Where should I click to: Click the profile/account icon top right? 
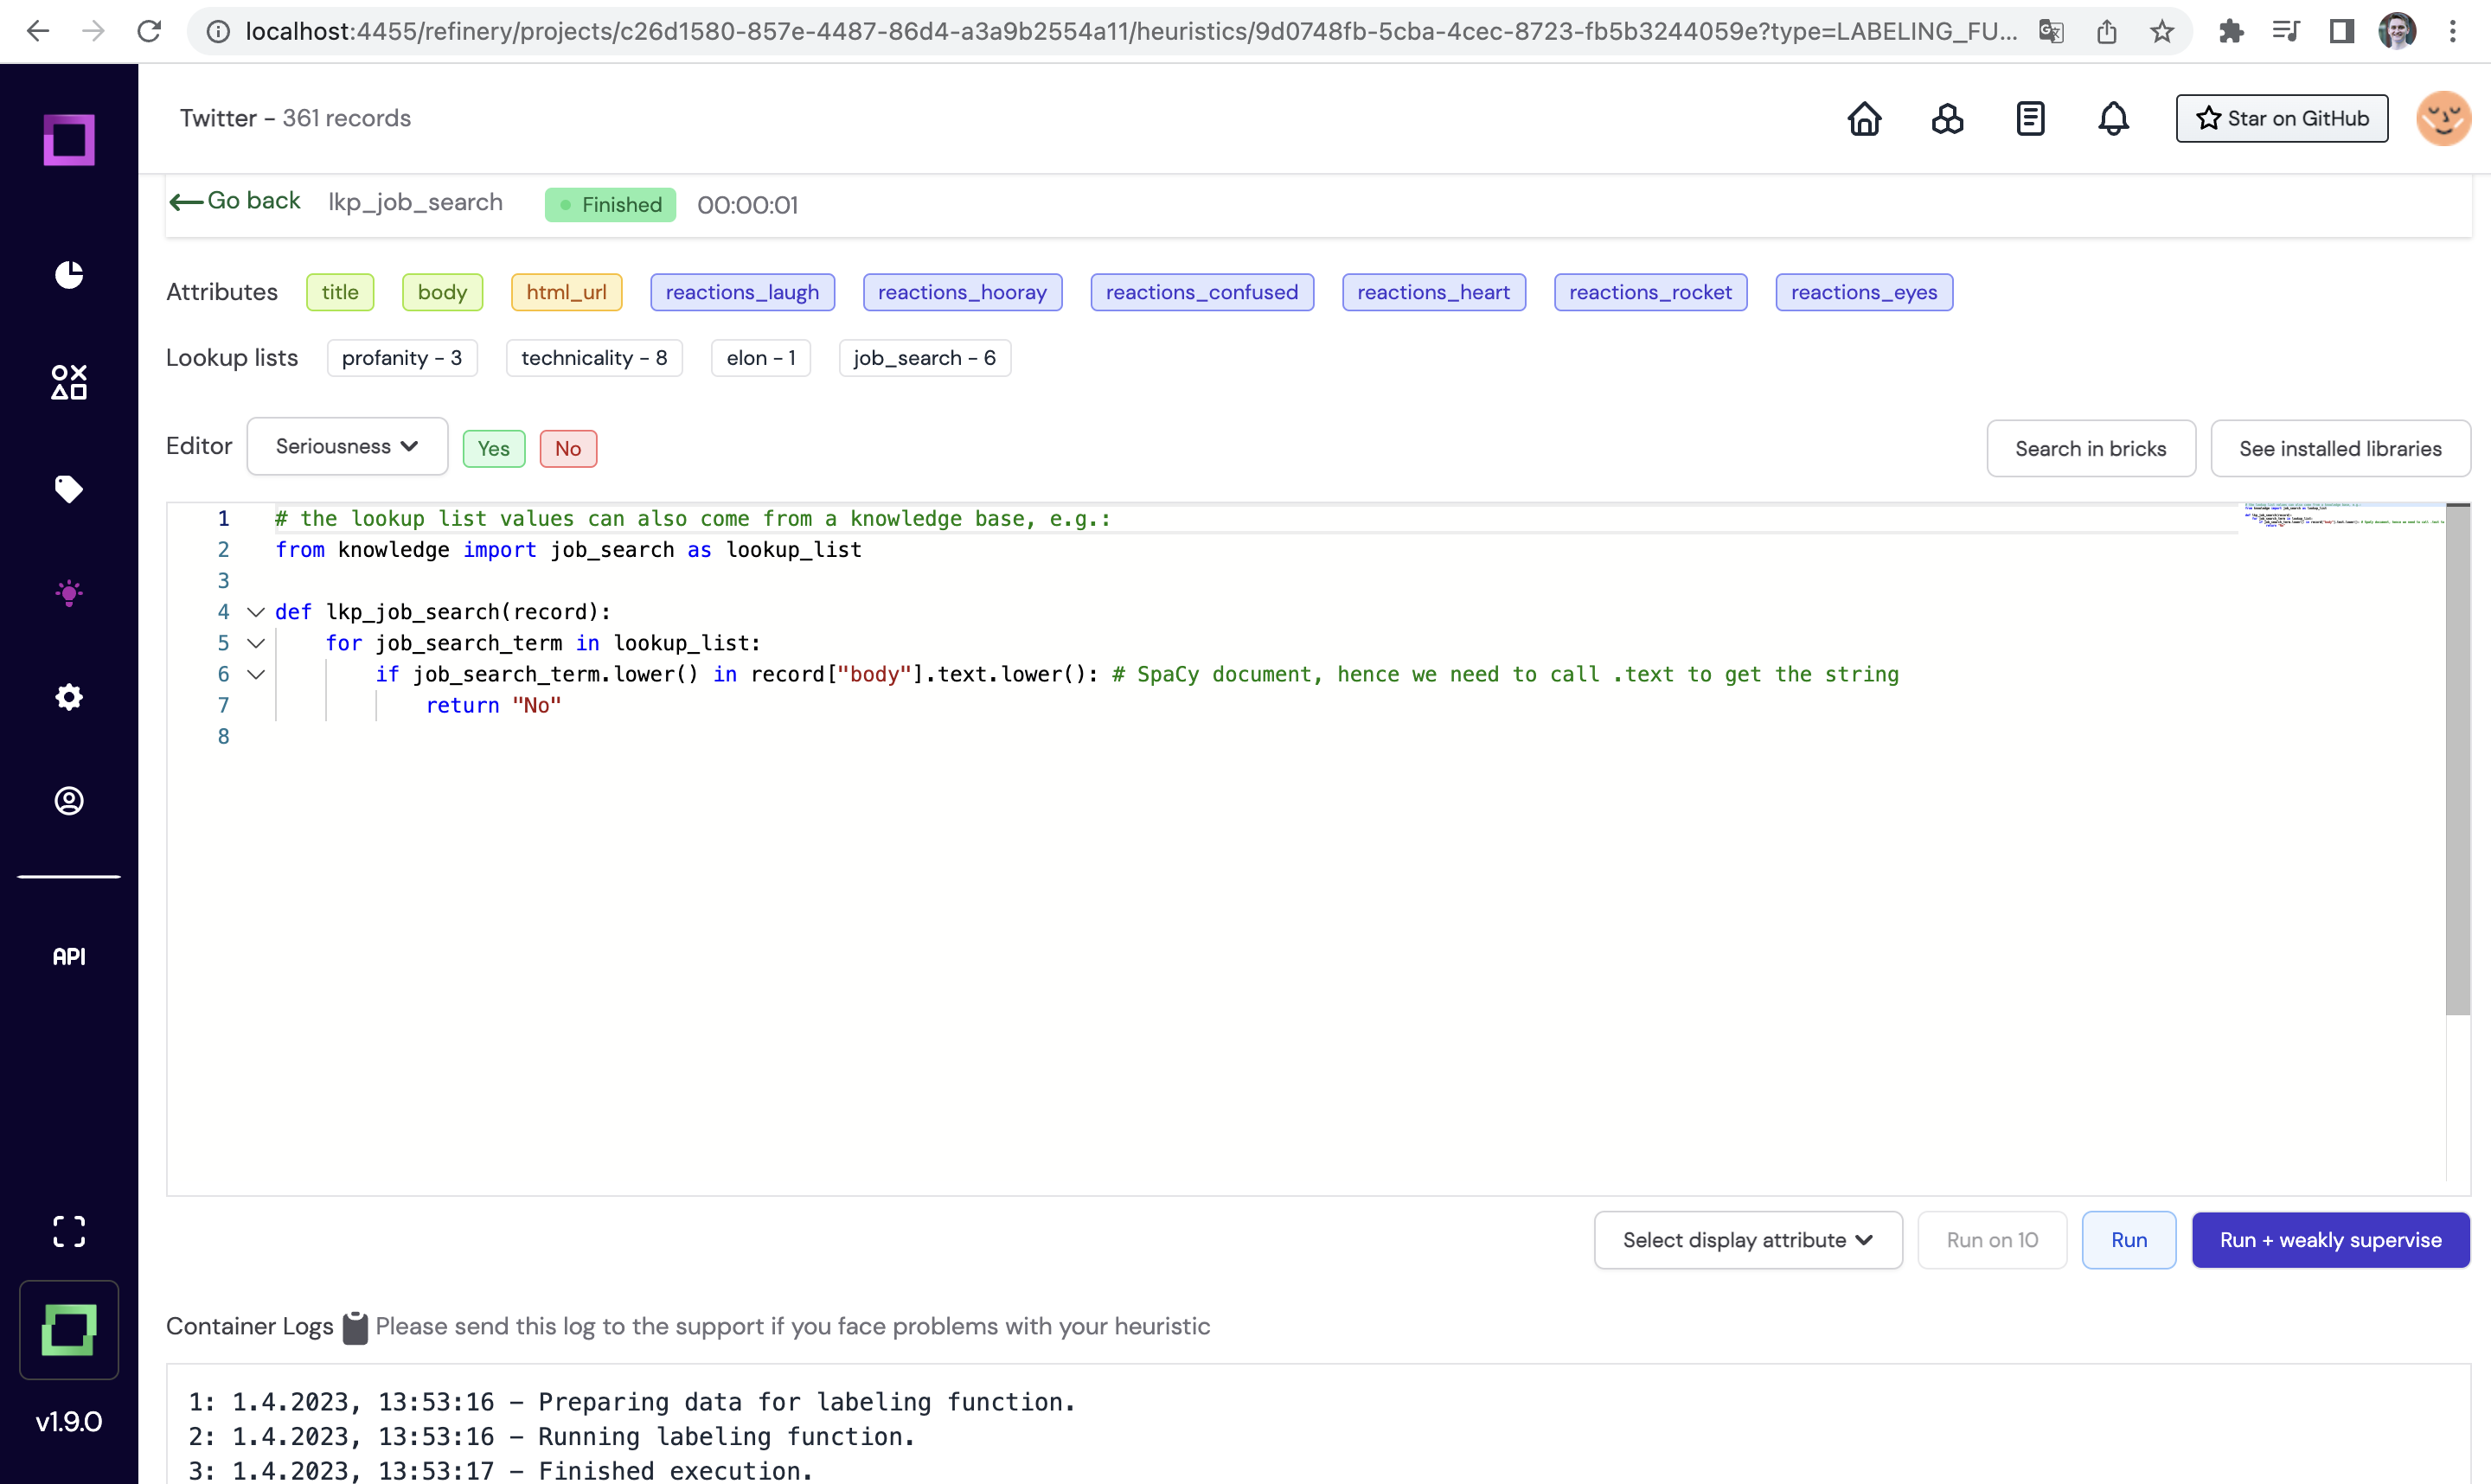pyautogui.click(x=2445, y=118)
